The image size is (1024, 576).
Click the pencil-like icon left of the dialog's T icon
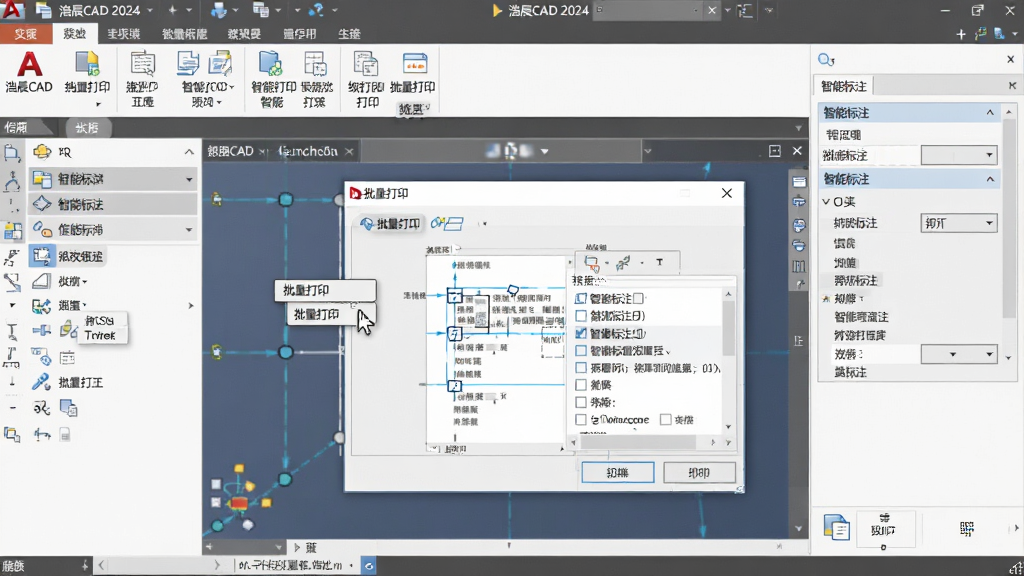[x=623, y=262]
